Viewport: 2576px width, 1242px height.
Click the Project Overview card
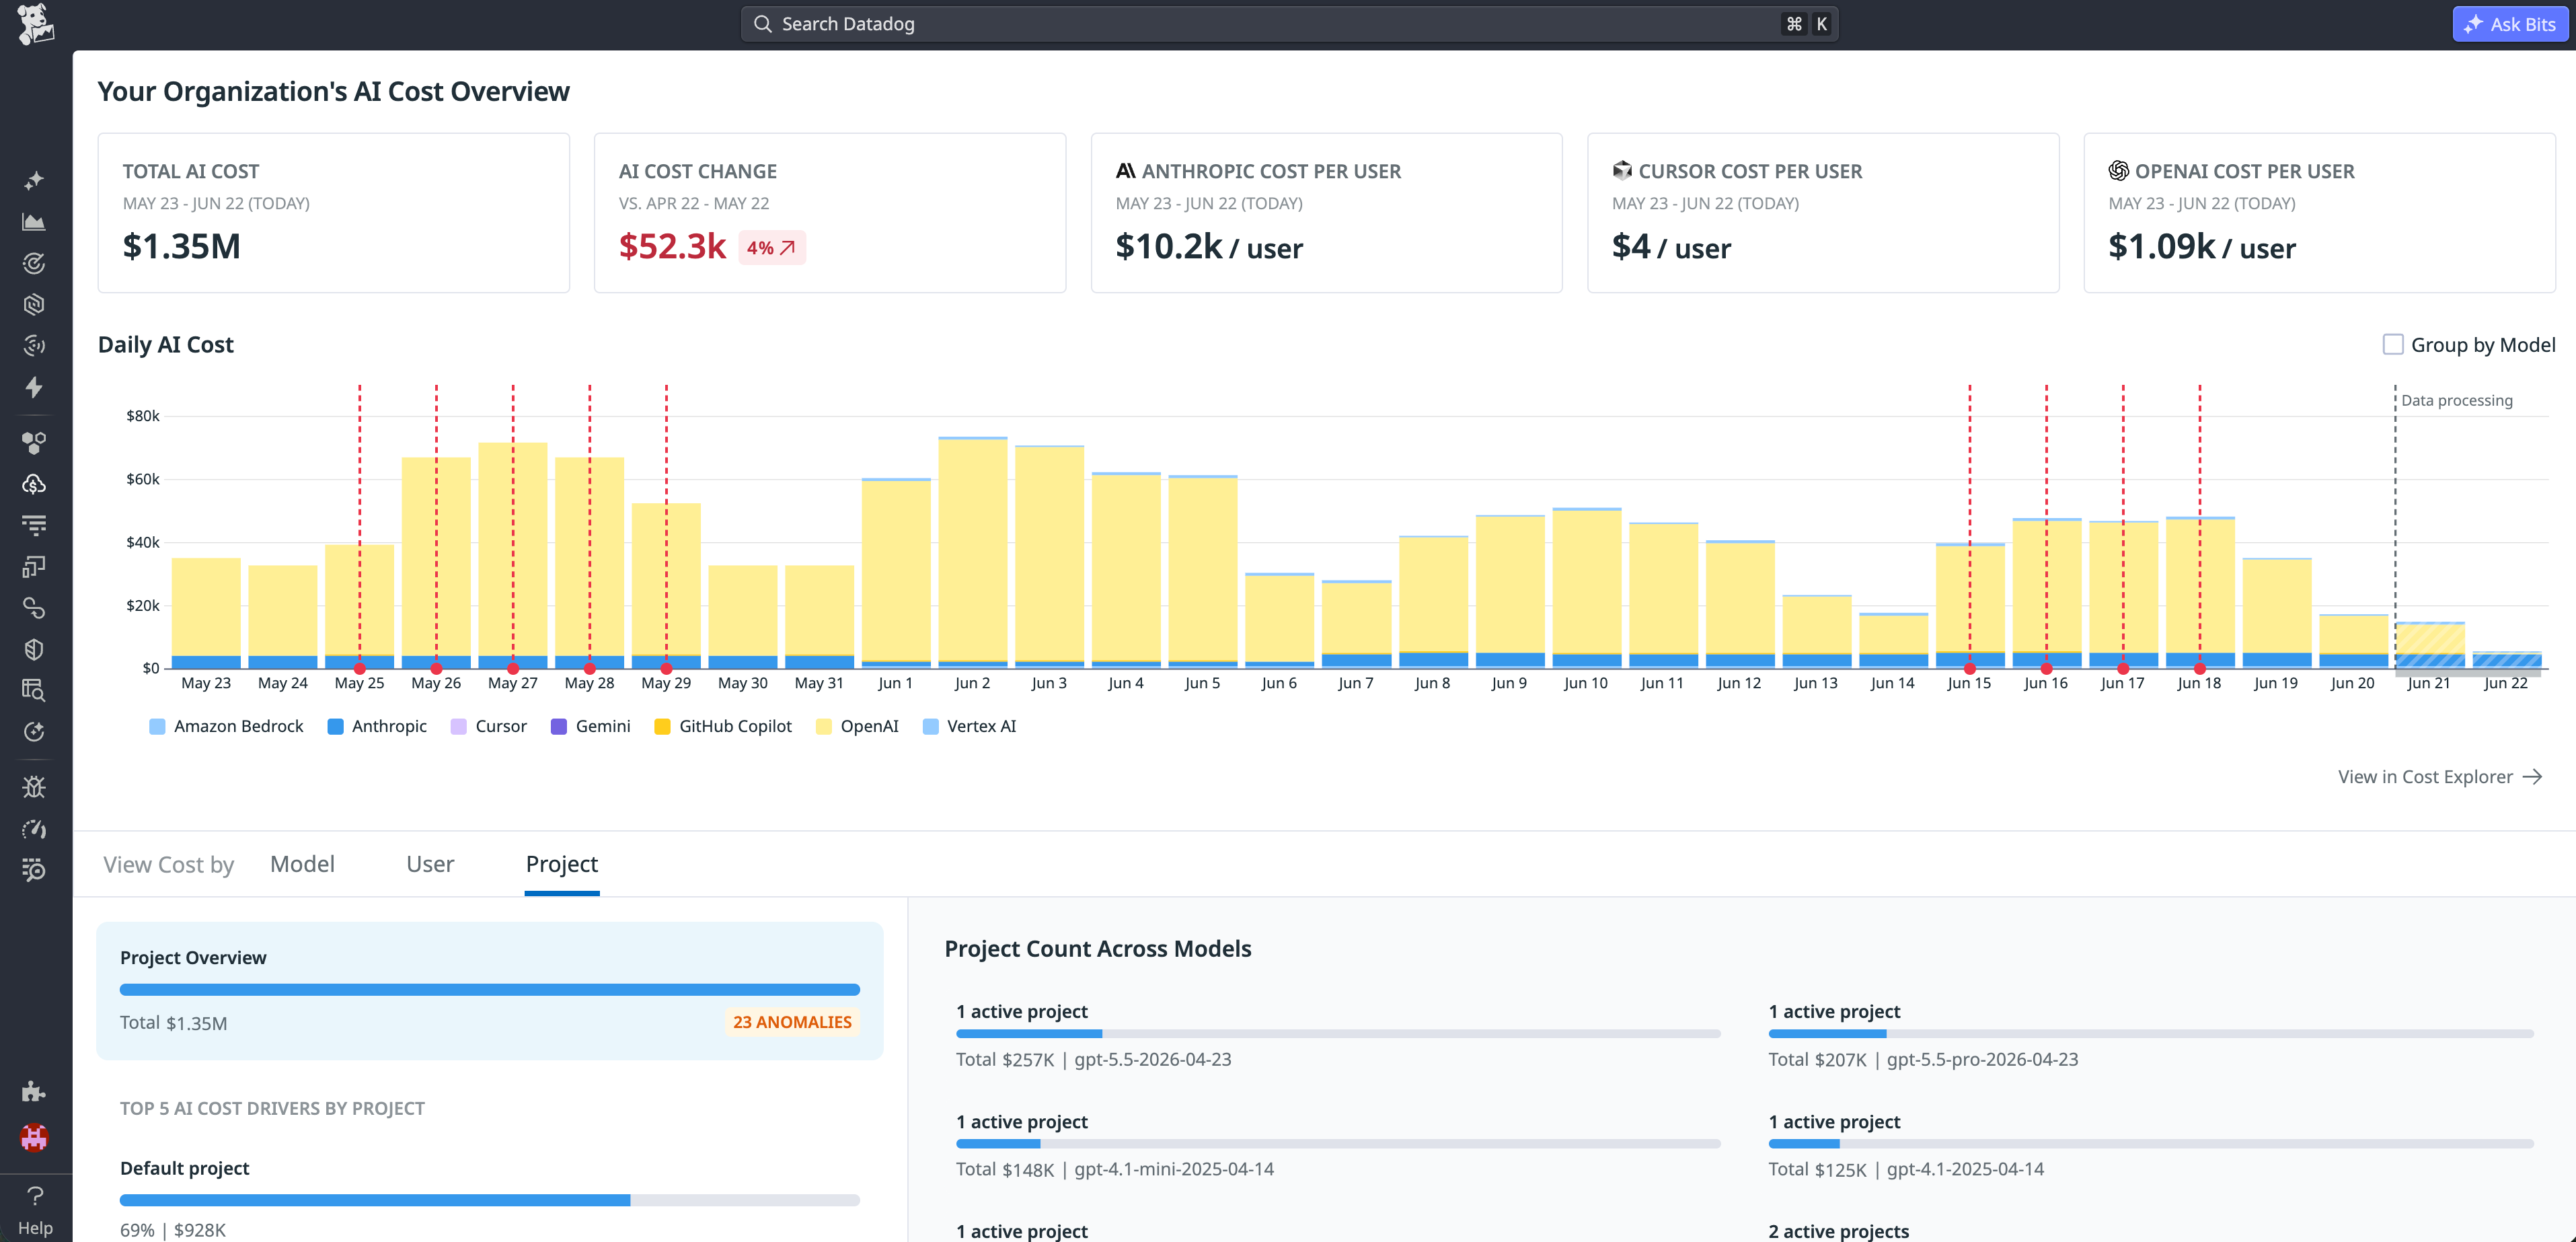[490, 990]
